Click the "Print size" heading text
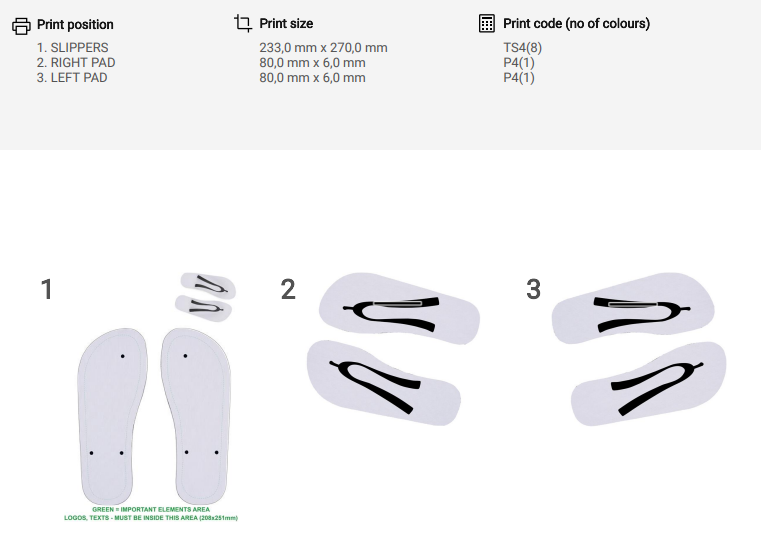 click(x=286, y=23)
